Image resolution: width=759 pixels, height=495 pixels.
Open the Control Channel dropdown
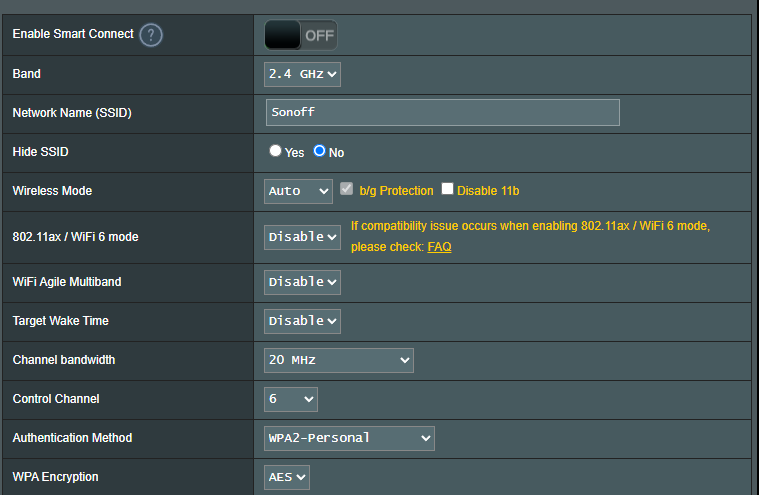click(x=291, y=399)
